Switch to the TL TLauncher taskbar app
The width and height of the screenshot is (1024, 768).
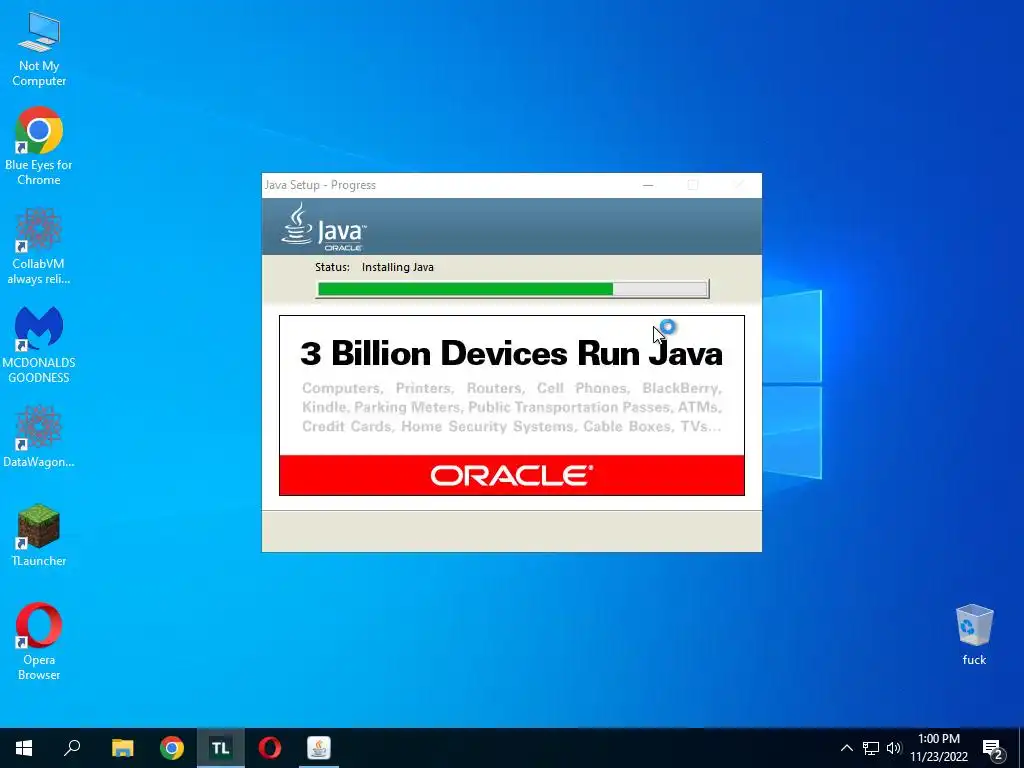tap(221, 748)
